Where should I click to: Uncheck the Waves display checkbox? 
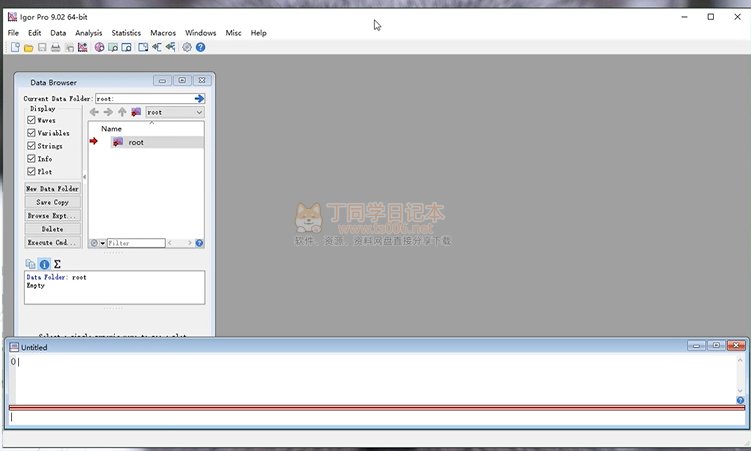coord(31,120)
